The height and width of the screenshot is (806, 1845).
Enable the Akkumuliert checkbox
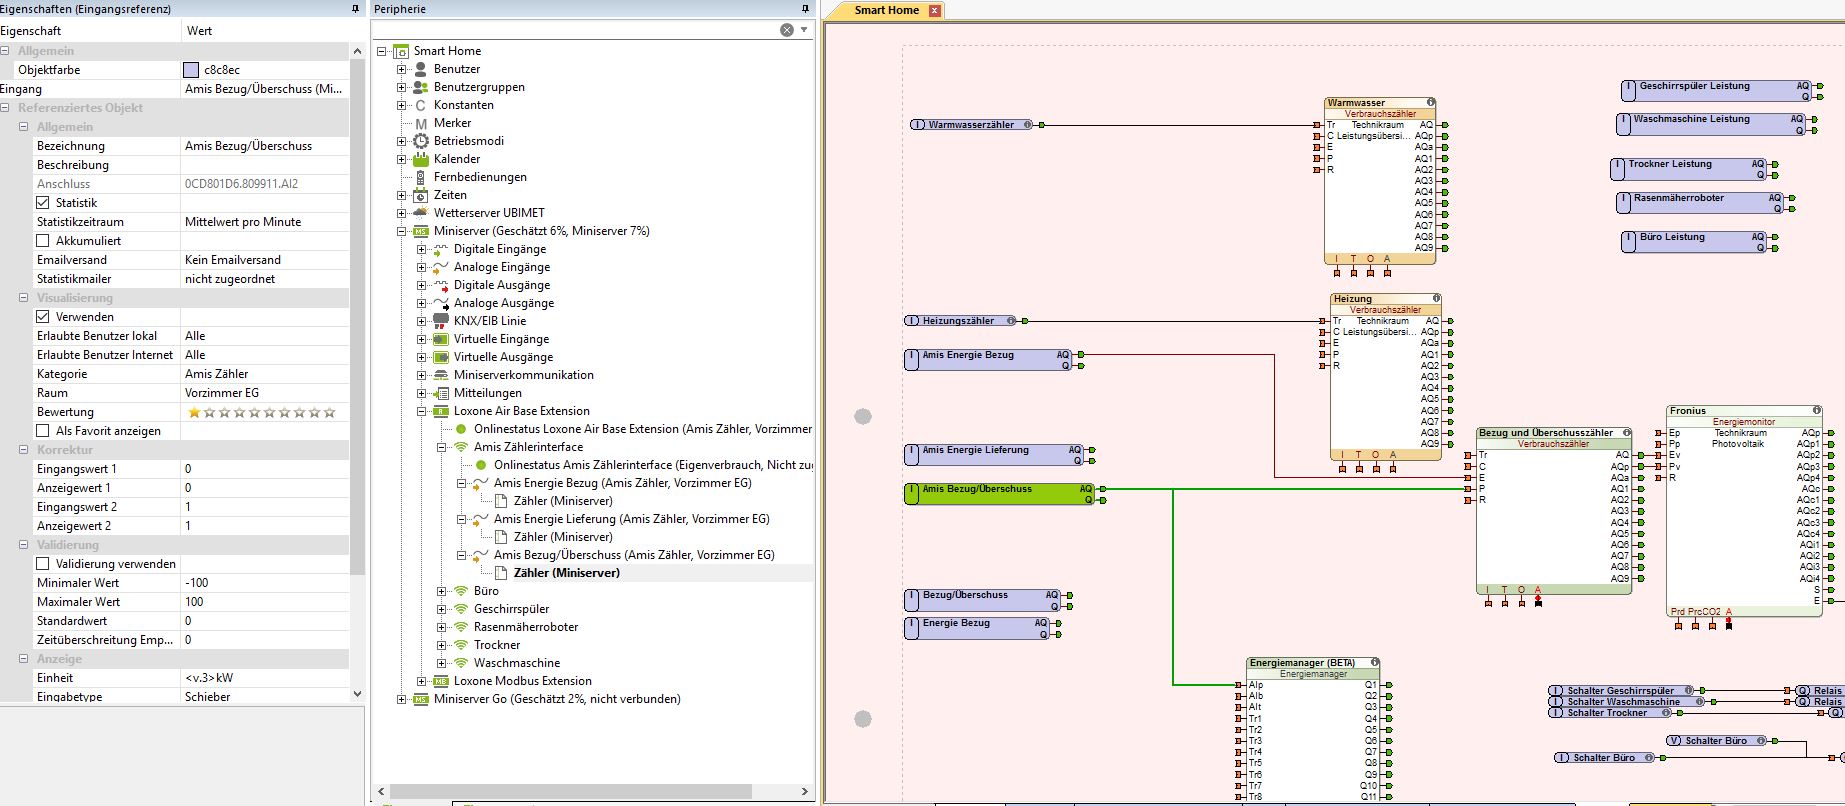tap(43, 241)
